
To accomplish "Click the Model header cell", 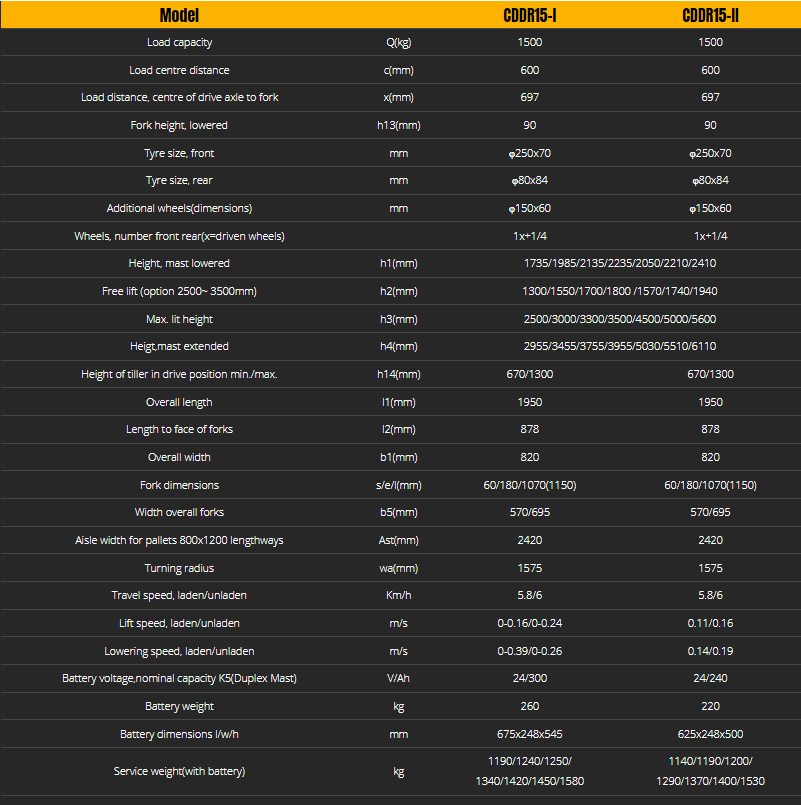I will 179,15.
